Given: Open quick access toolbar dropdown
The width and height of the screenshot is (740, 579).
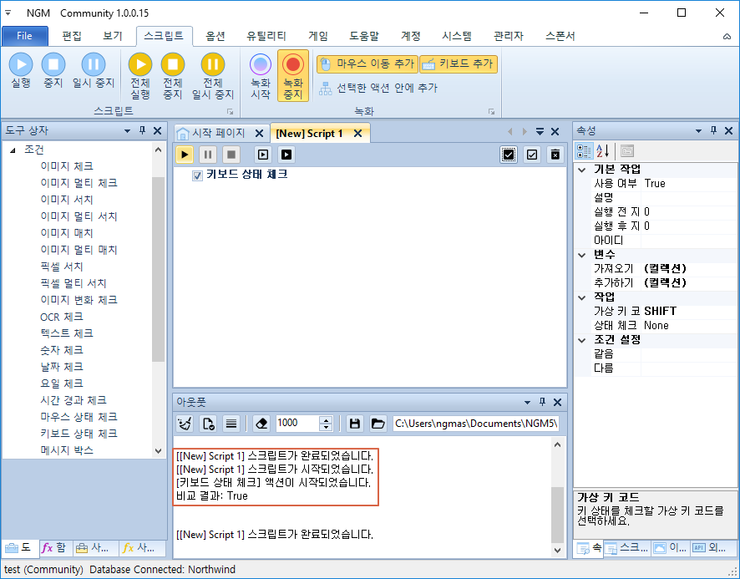Looking at the screenshot, I should pyautogui.click(x=8, y=13).
